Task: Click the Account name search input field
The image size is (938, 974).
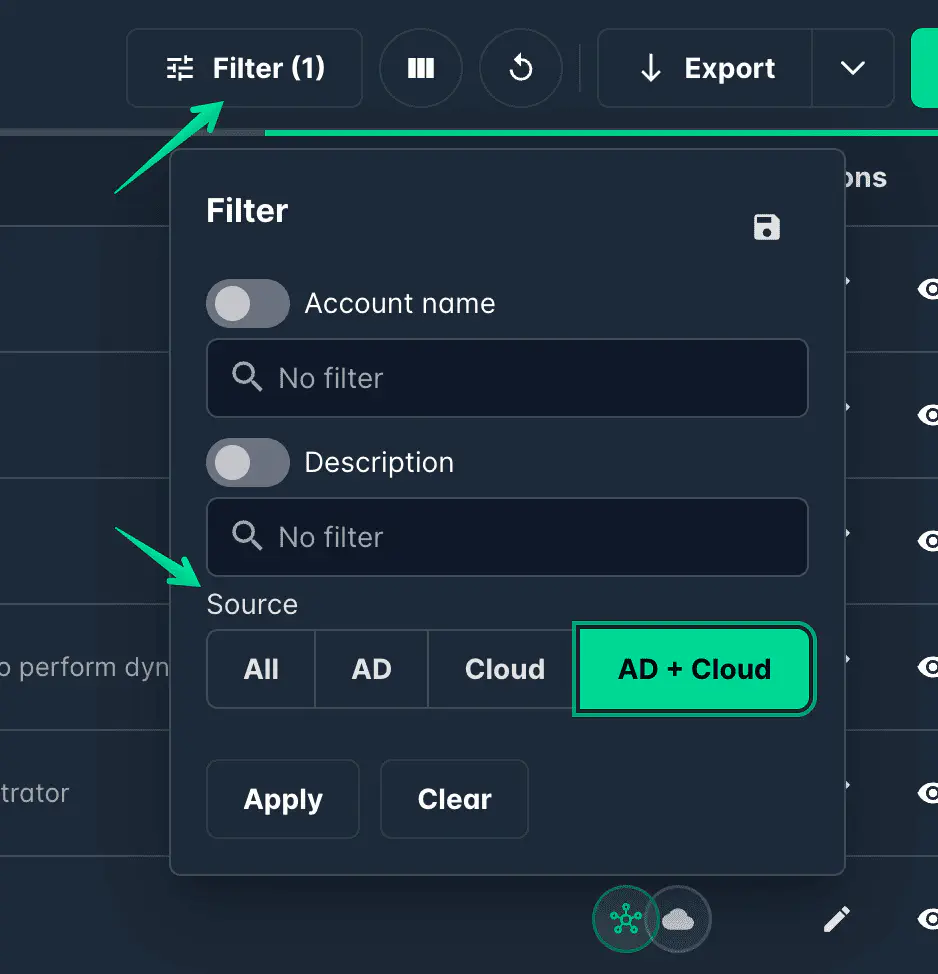Action: tap(507, 378)
